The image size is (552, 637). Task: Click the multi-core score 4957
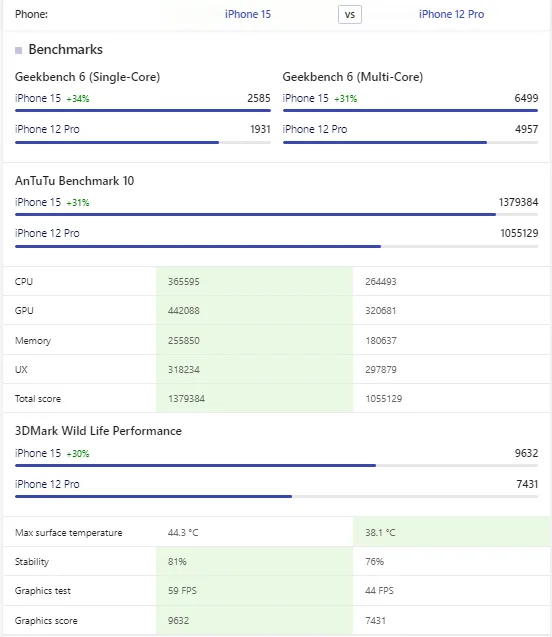pos(526,129)
